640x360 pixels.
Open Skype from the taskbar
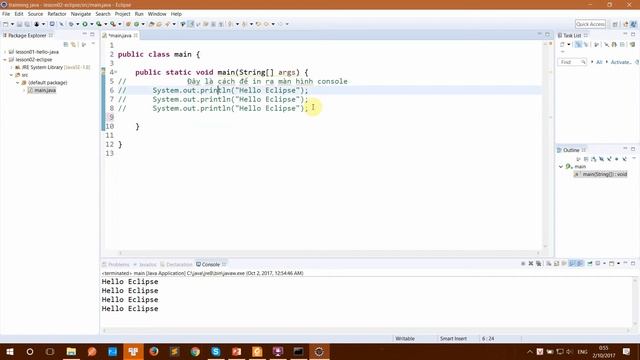pos(216,351)
